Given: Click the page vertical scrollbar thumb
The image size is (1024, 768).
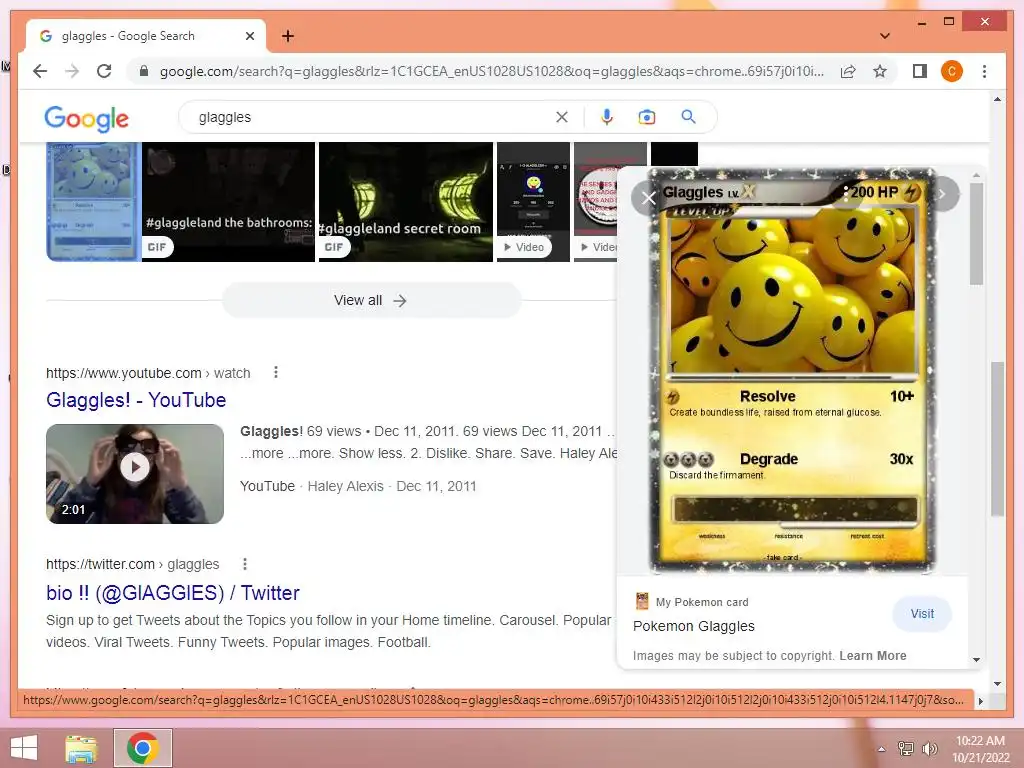Looking at the screenshot, I should [x=997, y=439].
